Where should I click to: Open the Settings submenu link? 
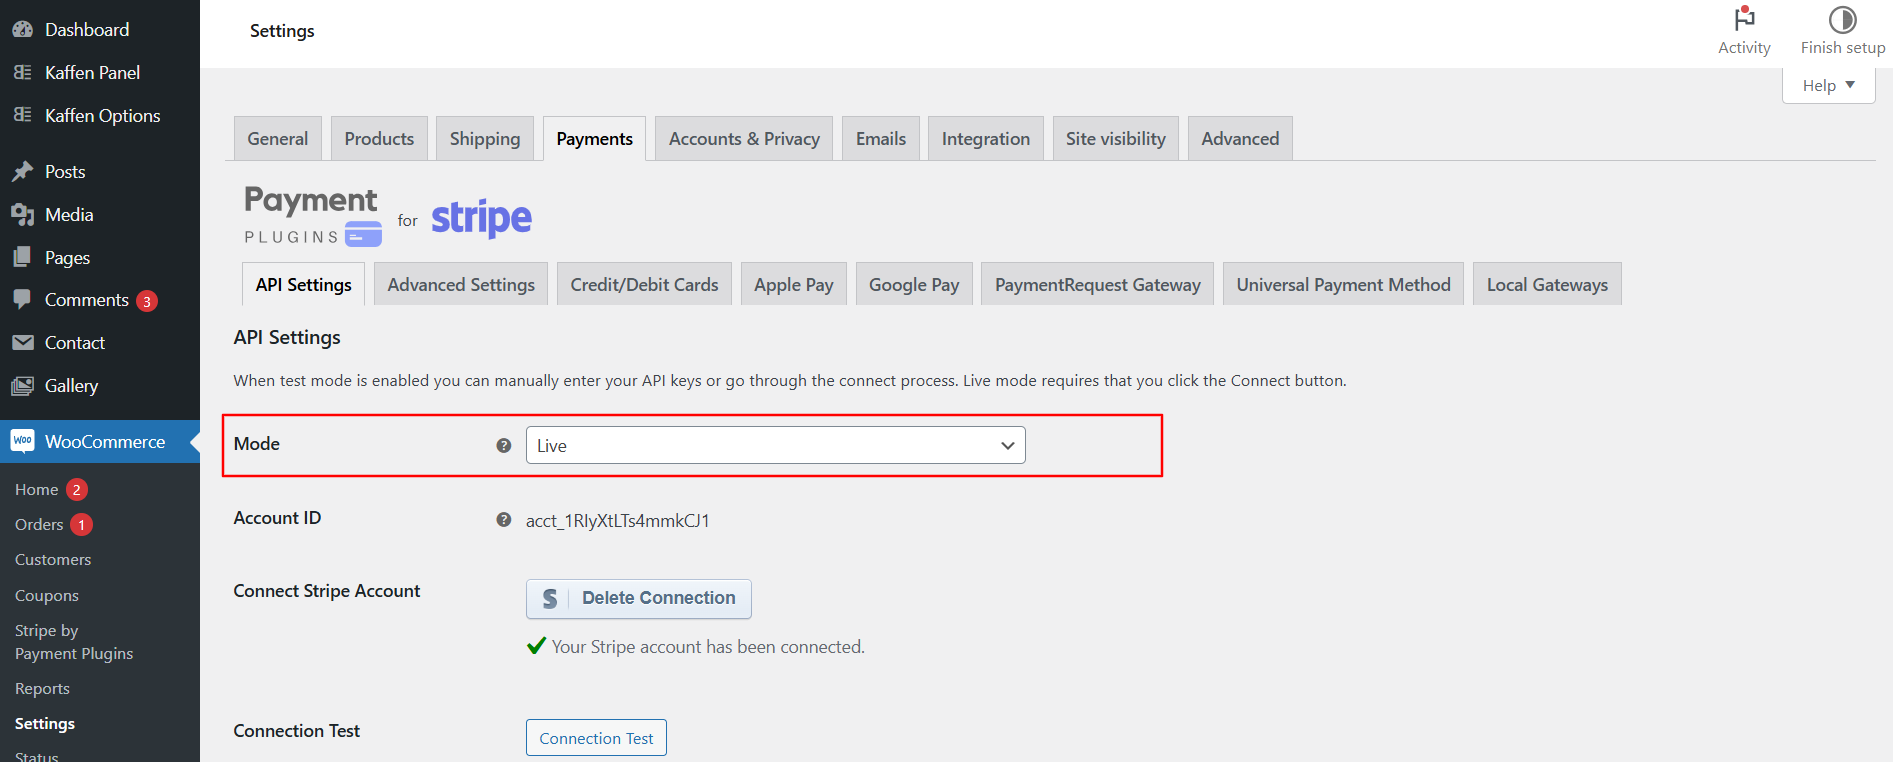pyautogui.click(x=45, y=724)
